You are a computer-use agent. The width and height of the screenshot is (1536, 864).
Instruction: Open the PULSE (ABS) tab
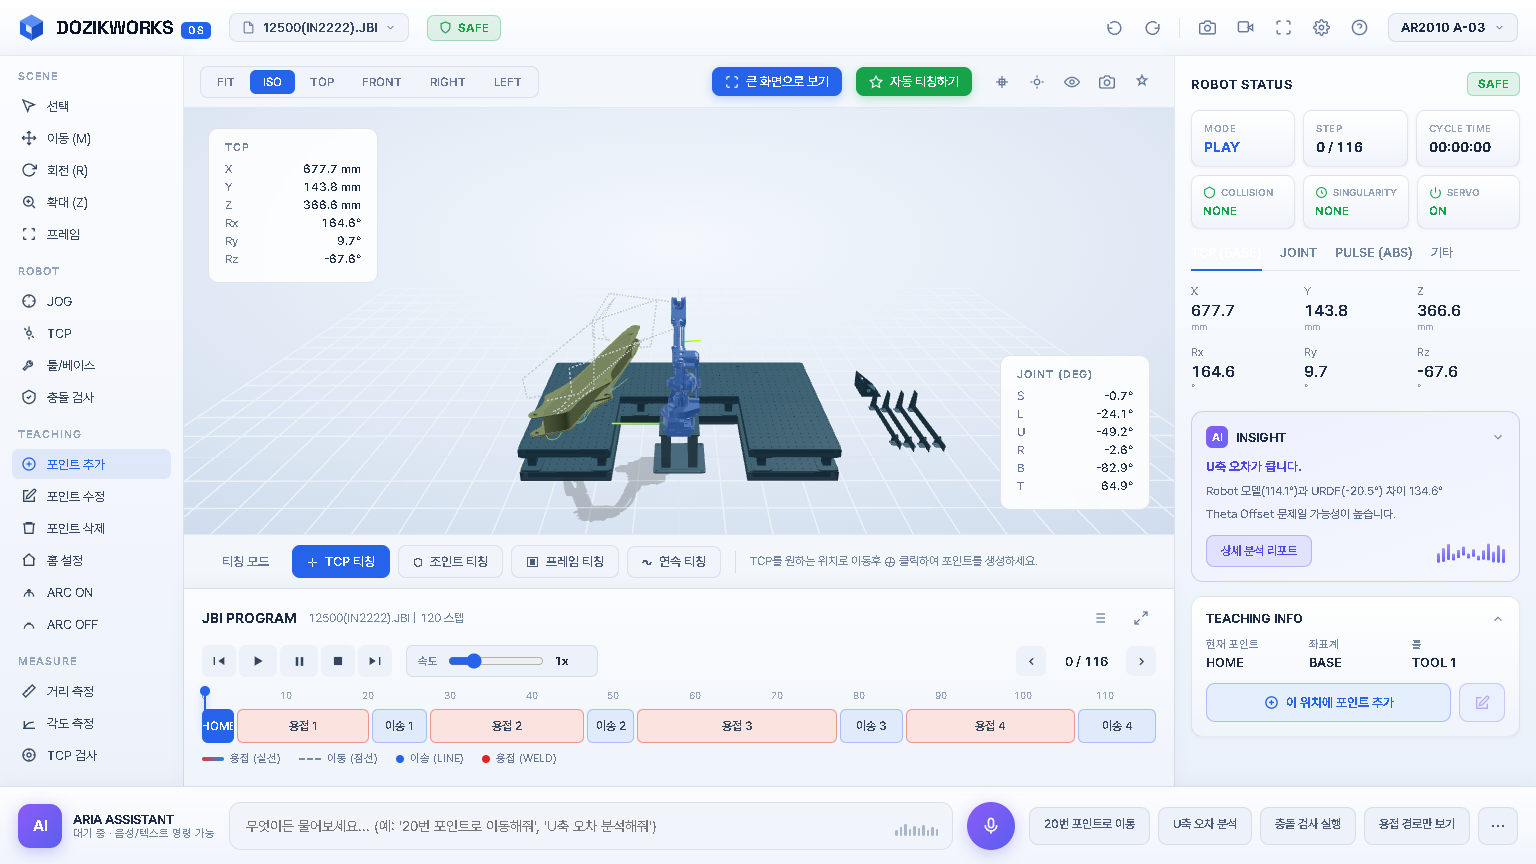(x=1374, y=253)
